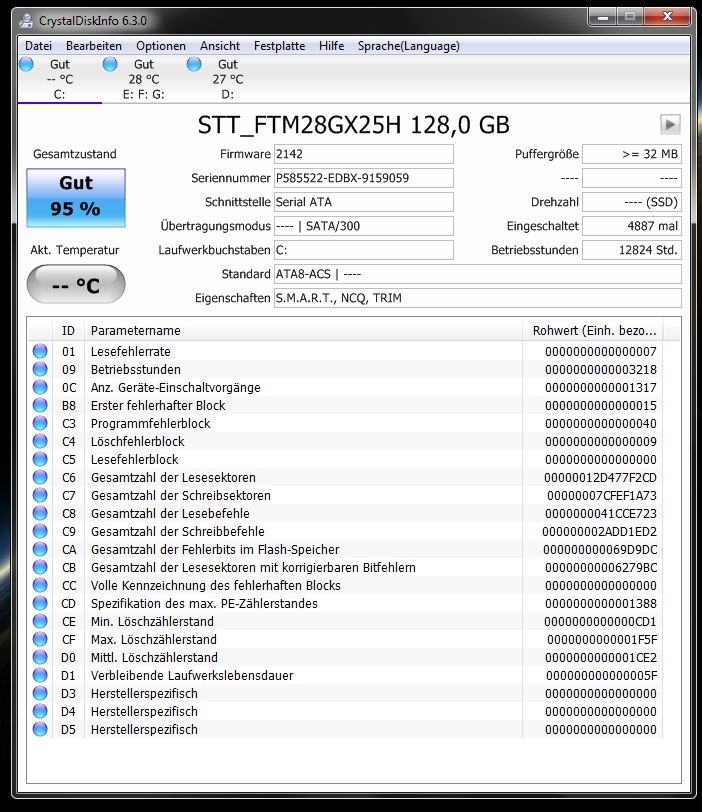Click the CrystalDiskInfo title bar icon
Image resolution: width=702 pixels, height=812 pixels.
point(26,21)
